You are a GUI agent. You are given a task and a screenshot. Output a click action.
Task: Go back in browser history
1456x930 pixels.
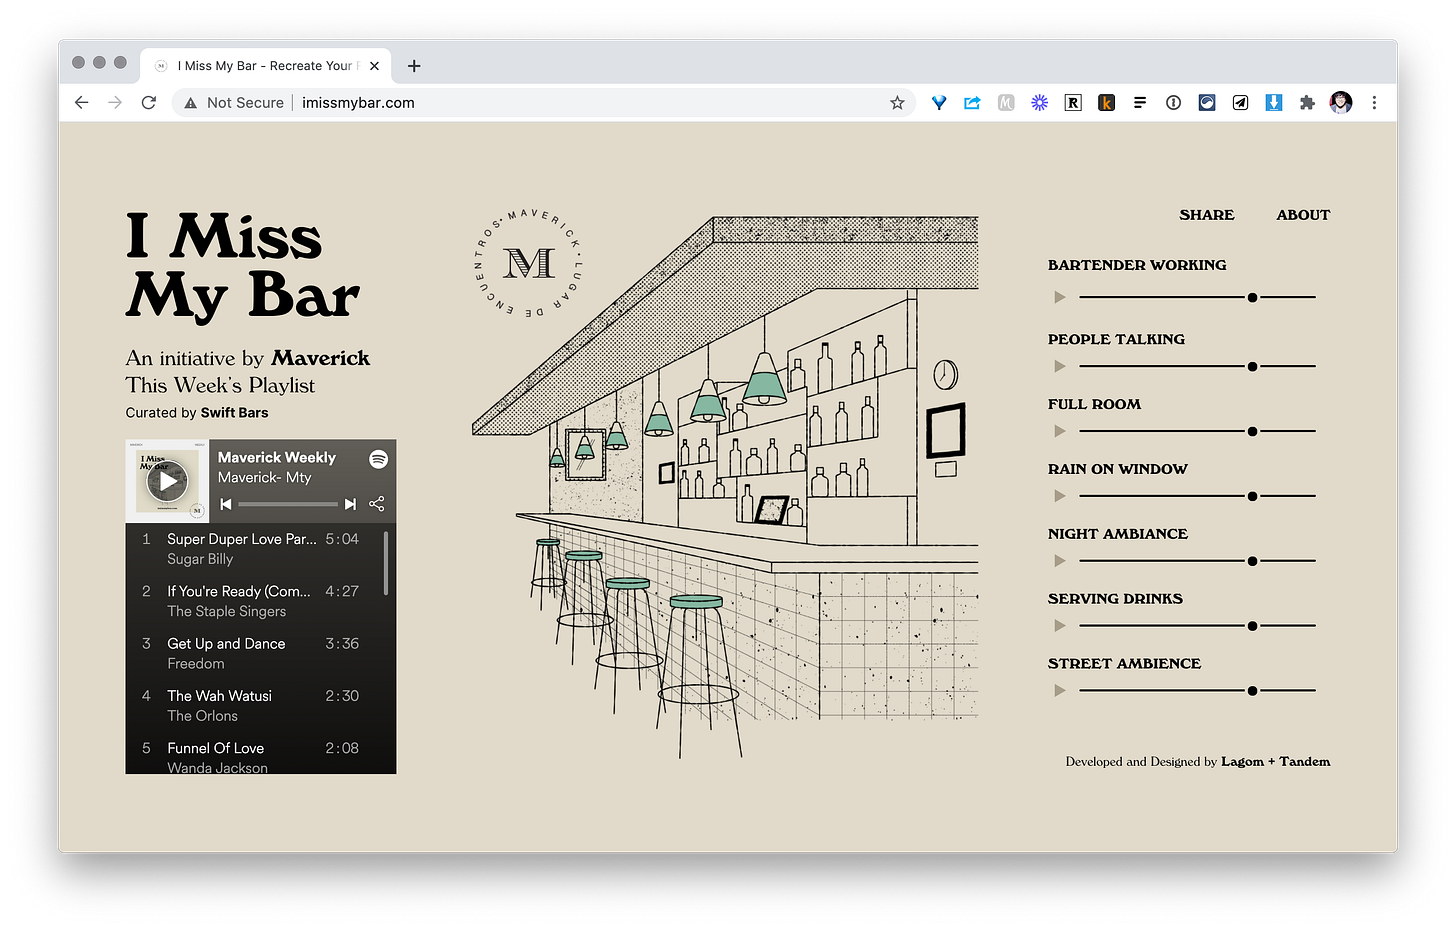coord(82,102)
